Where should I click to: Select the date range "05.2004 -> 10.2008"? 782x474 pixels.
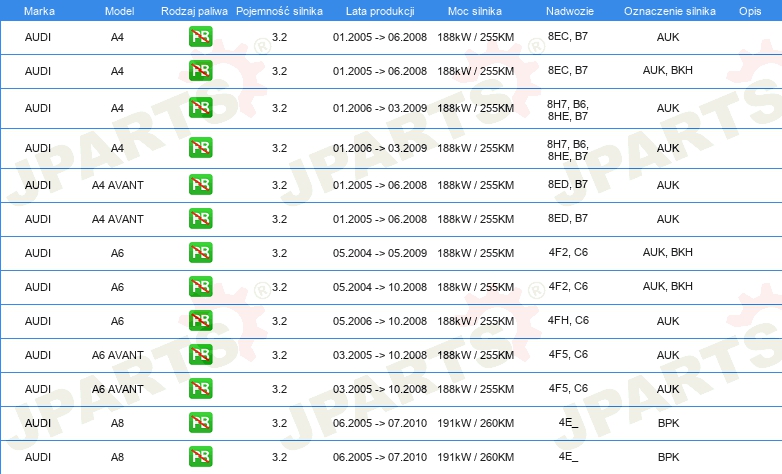pos(380,287)
